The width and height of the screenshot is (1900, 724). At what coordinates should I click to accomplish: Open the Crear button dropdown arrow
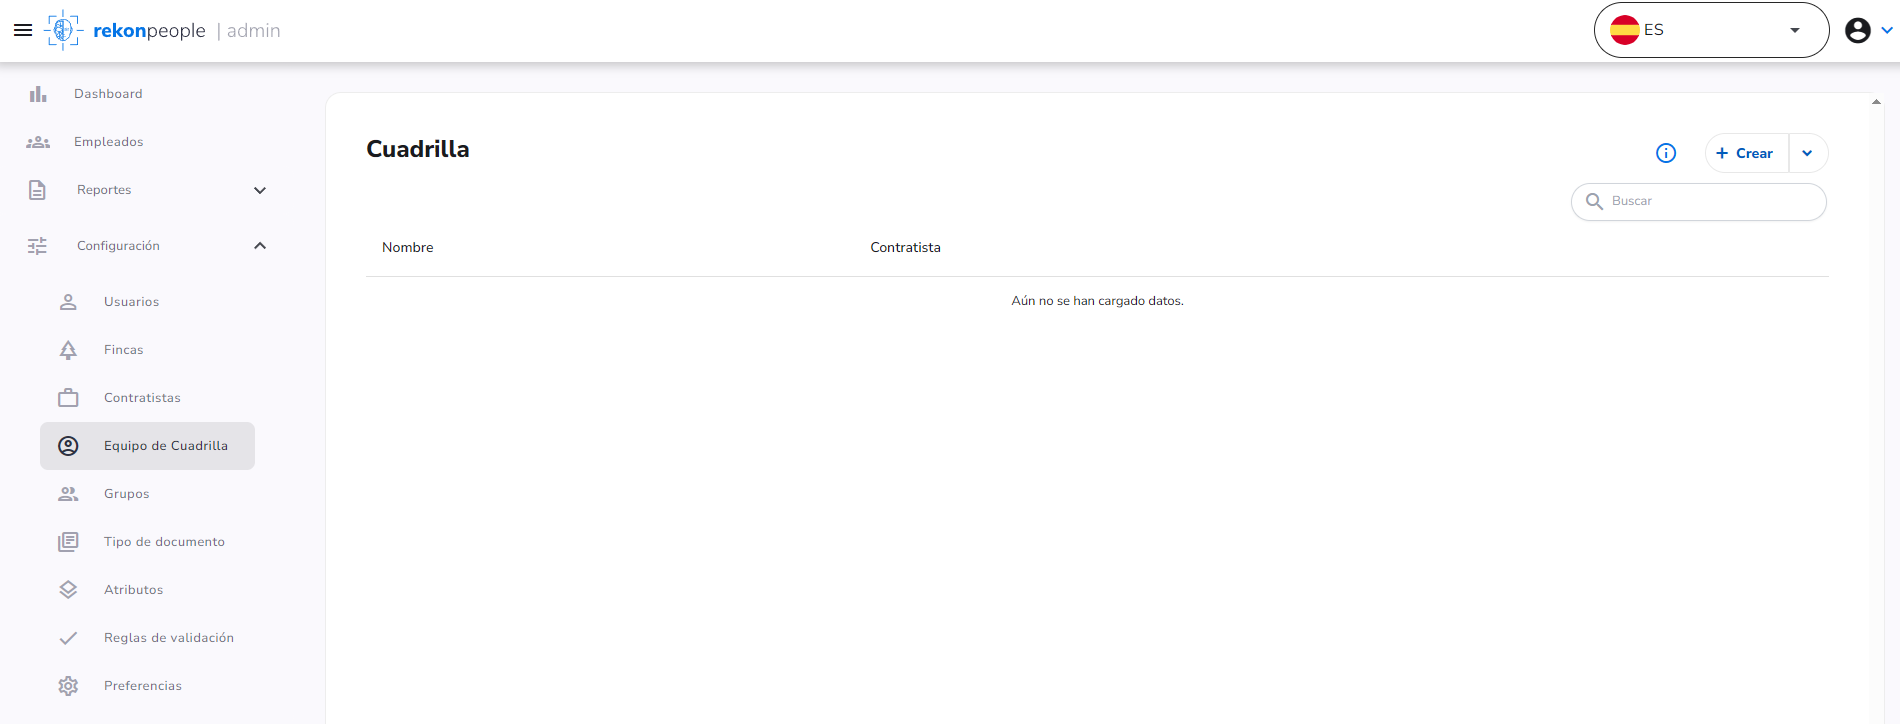point(1808,153)
